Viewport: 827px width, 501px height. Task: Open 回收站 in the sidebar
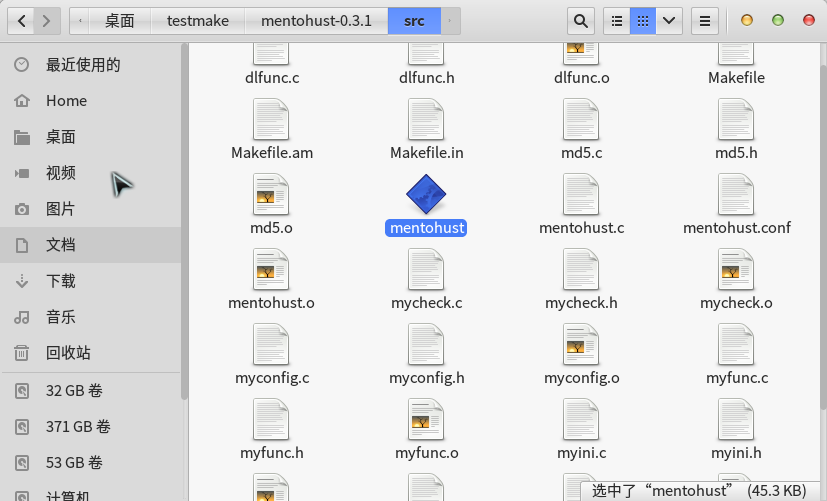click(x=91, y=353)
